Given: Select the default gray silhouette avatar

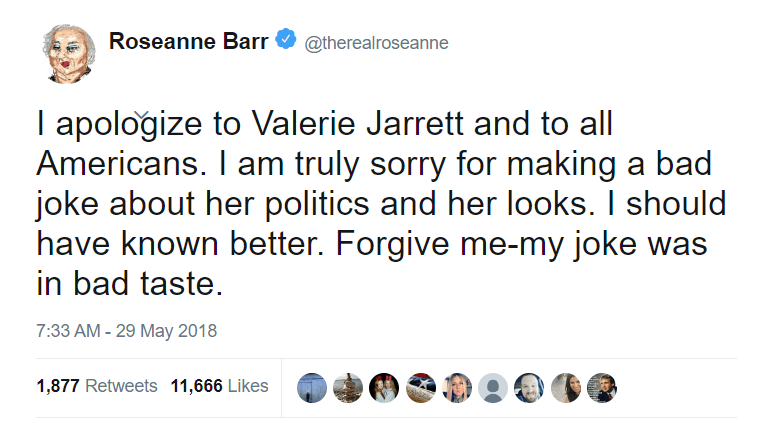Looking at the screenshot, I should point(493,387).
